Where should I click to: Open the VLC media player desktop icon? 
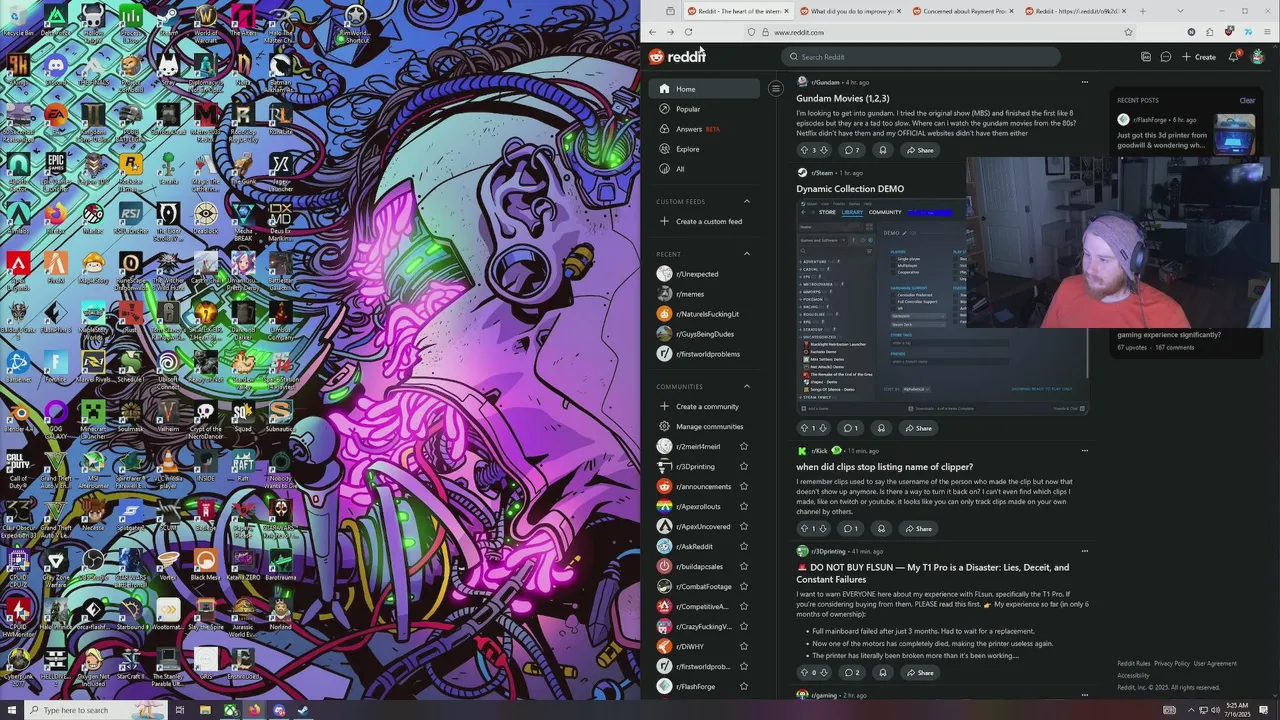[169, 469]
